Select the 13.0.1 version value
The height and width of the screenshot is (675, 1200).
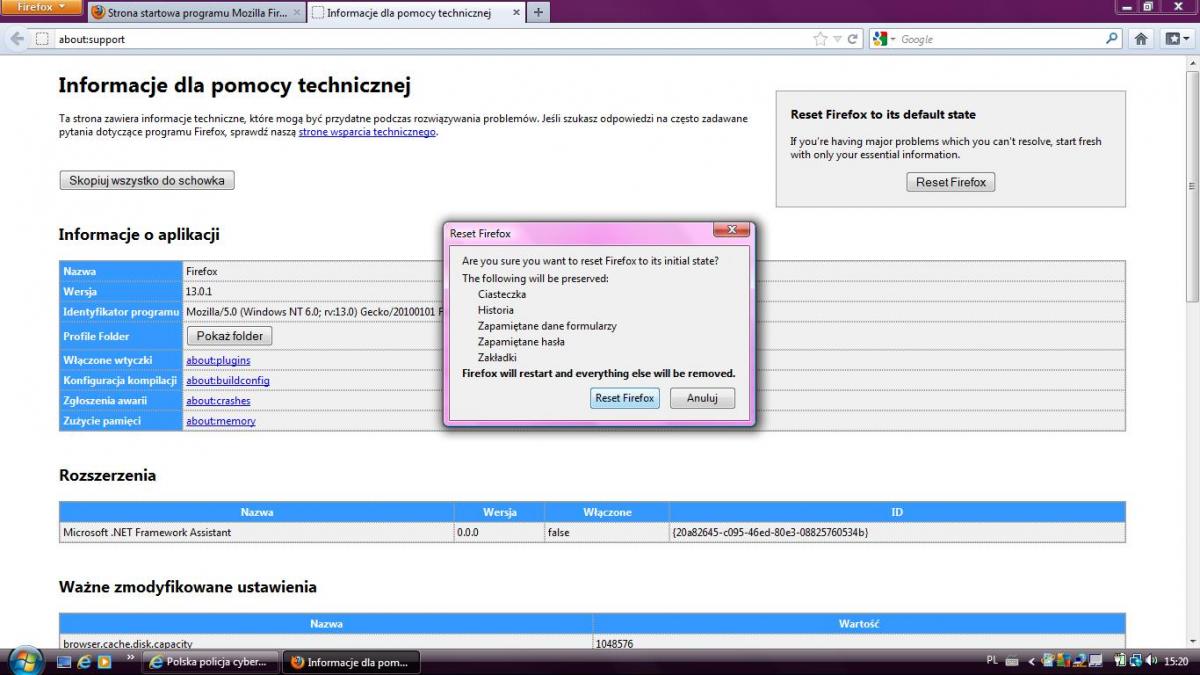pyautogui.click(x=198, y=291)
